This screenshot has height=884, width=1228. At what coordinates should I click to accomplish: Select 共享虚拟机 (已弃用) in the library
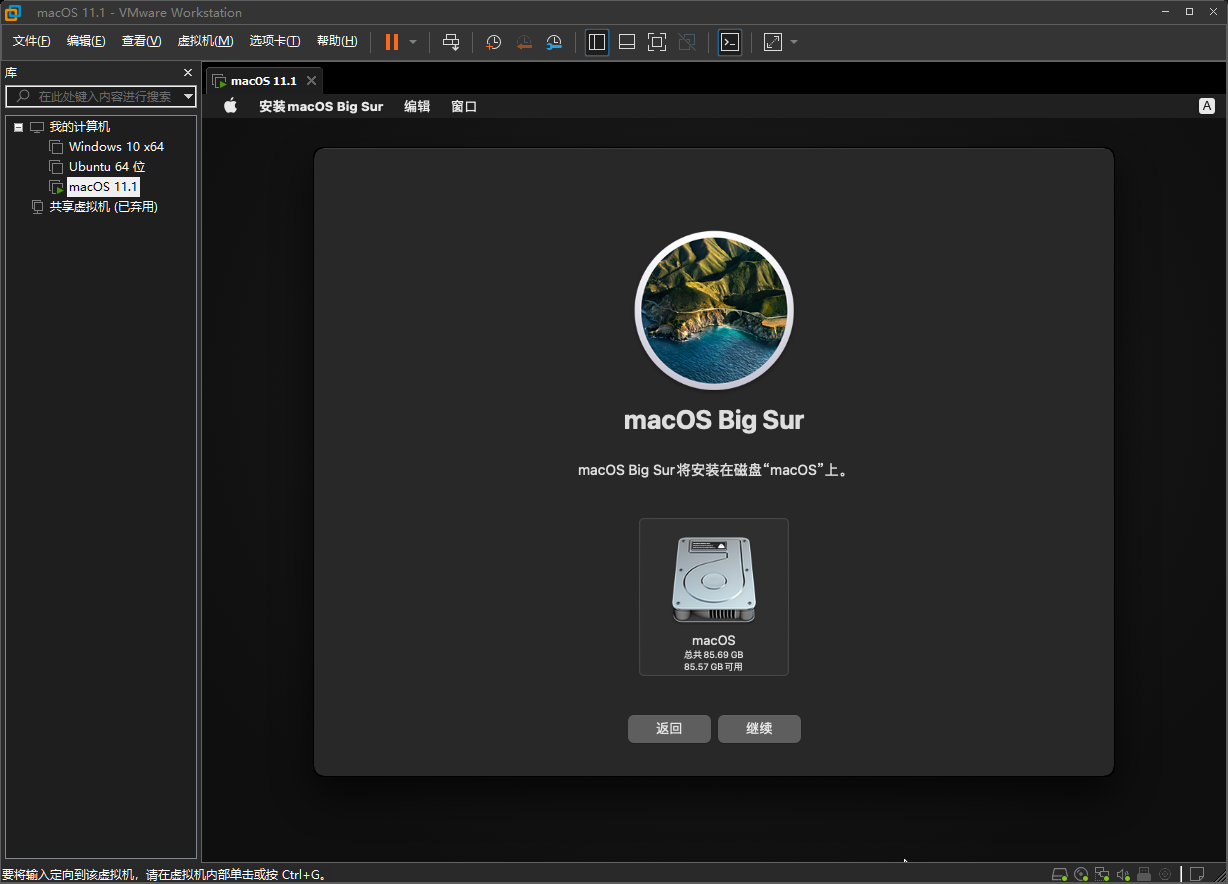(104, 207)
